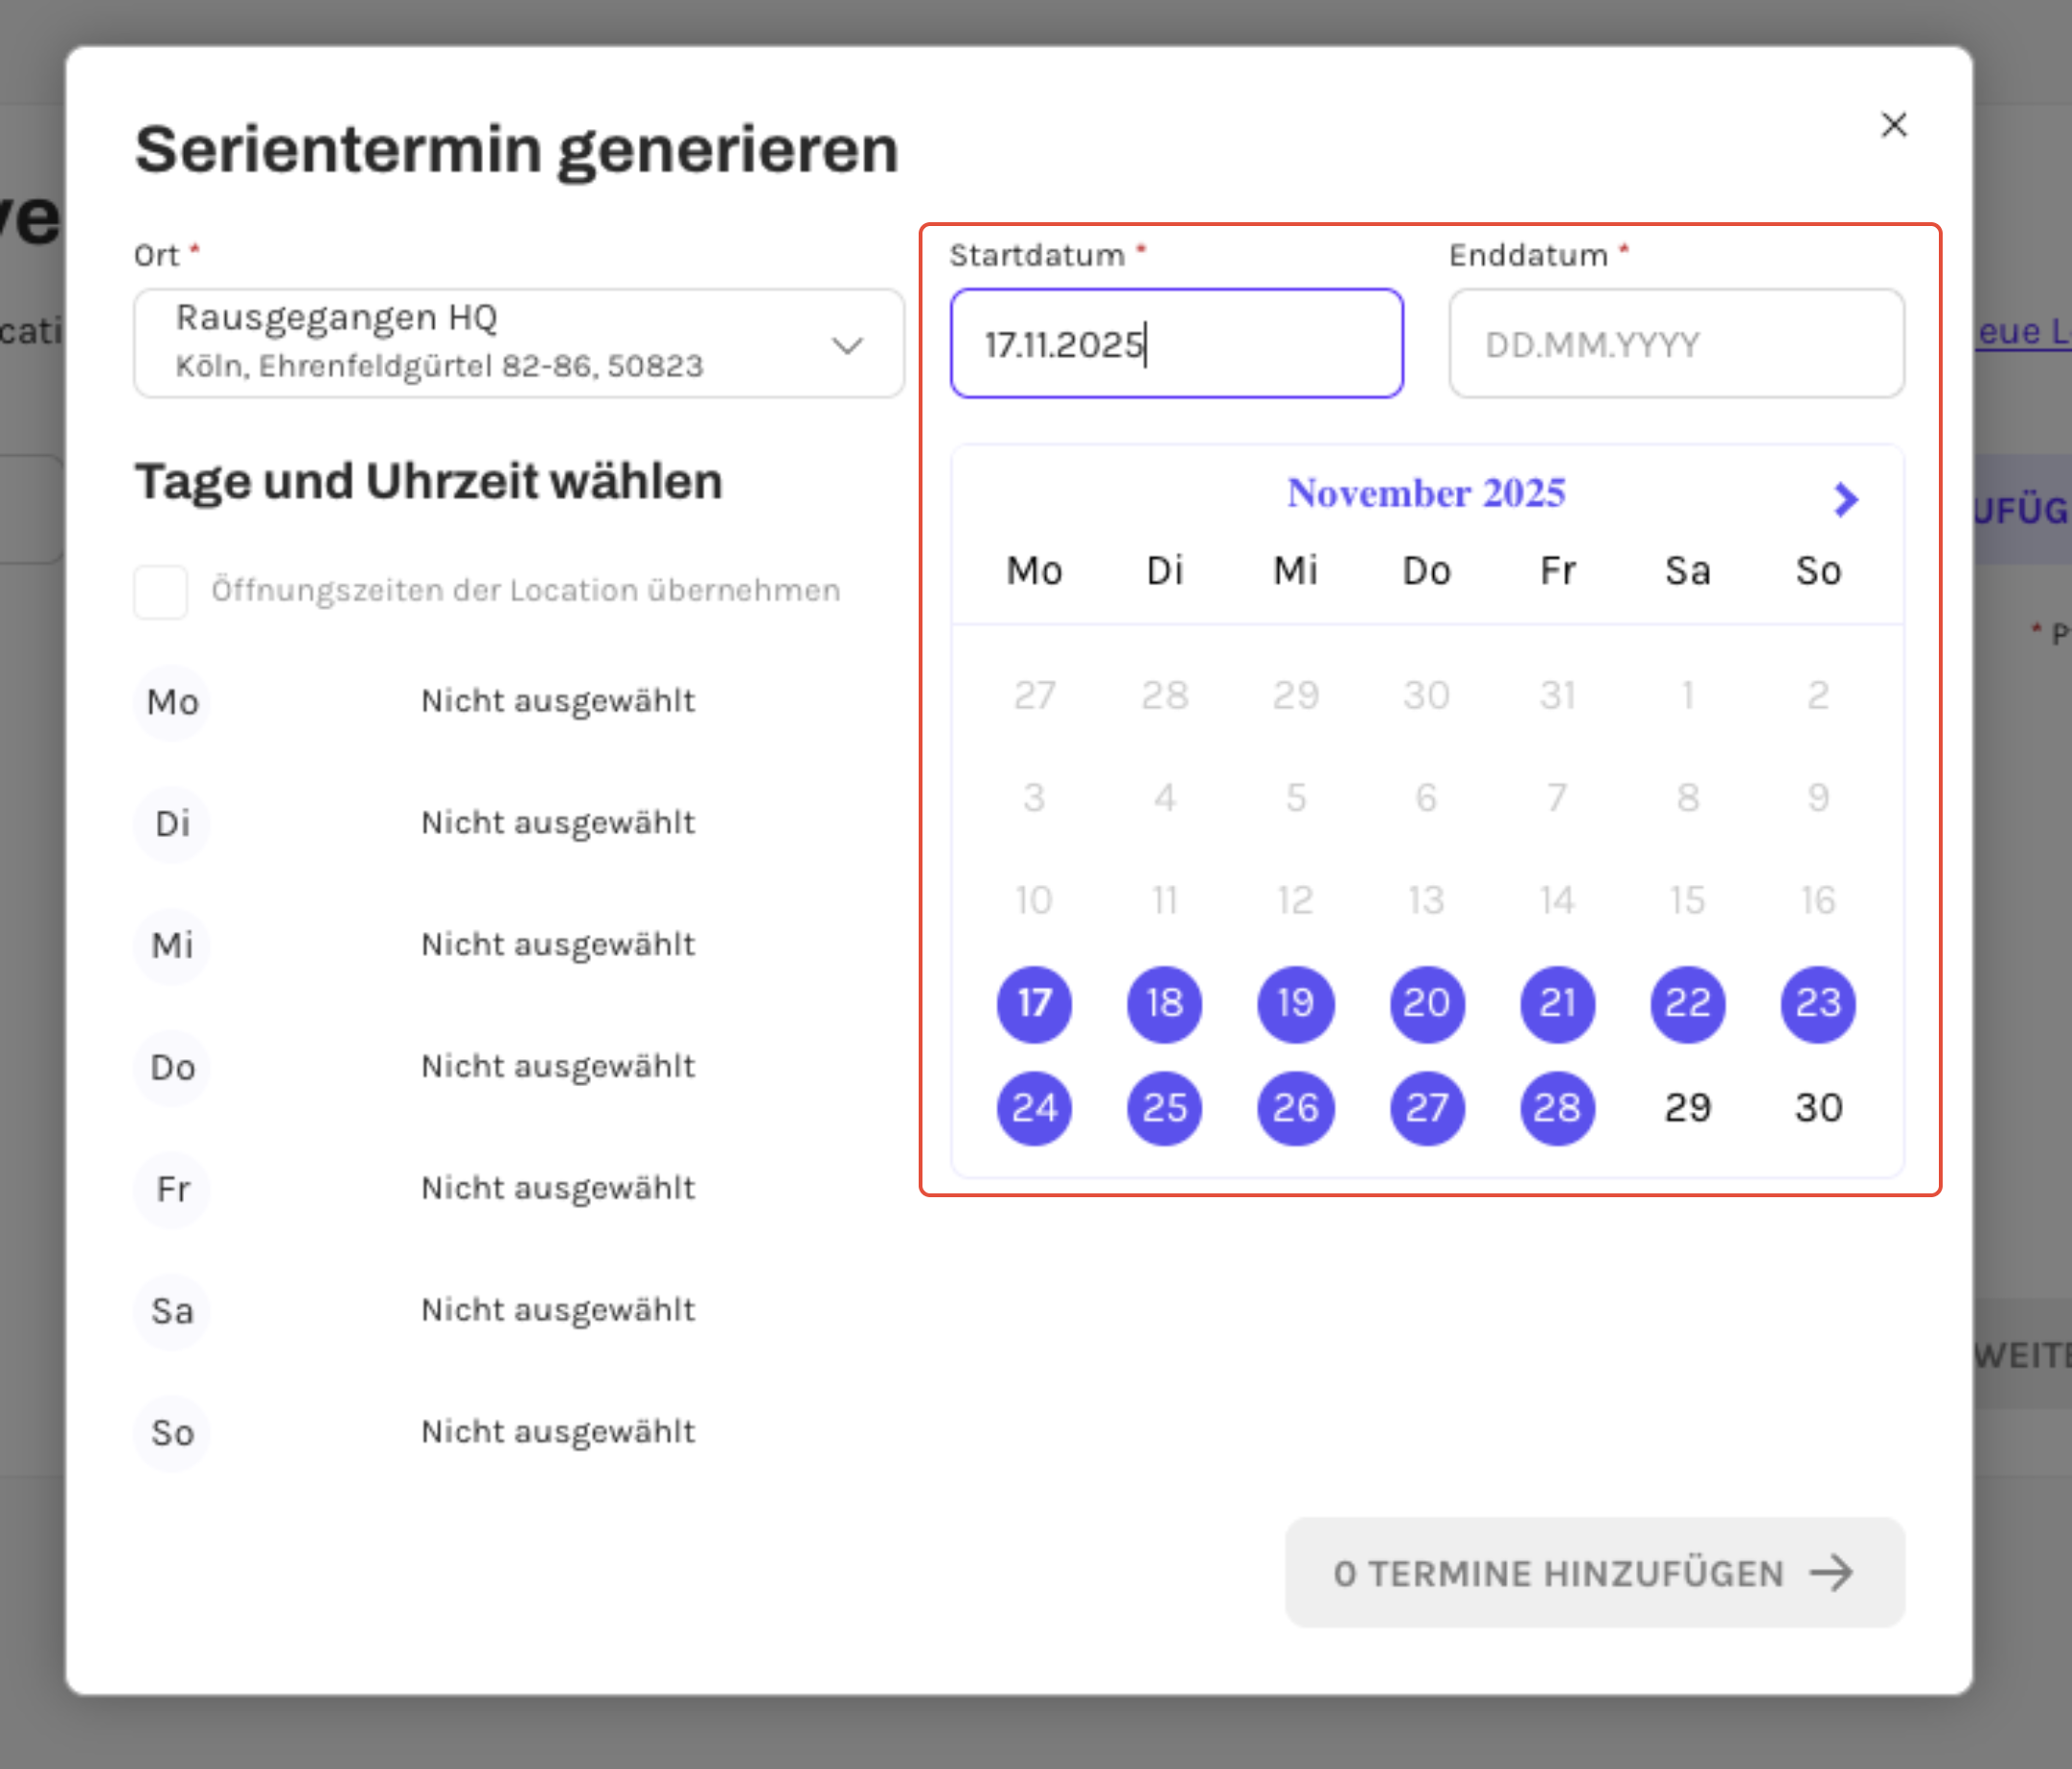Click the Enddatum input field
Screen dimensions: 2072x1769
1675,344
